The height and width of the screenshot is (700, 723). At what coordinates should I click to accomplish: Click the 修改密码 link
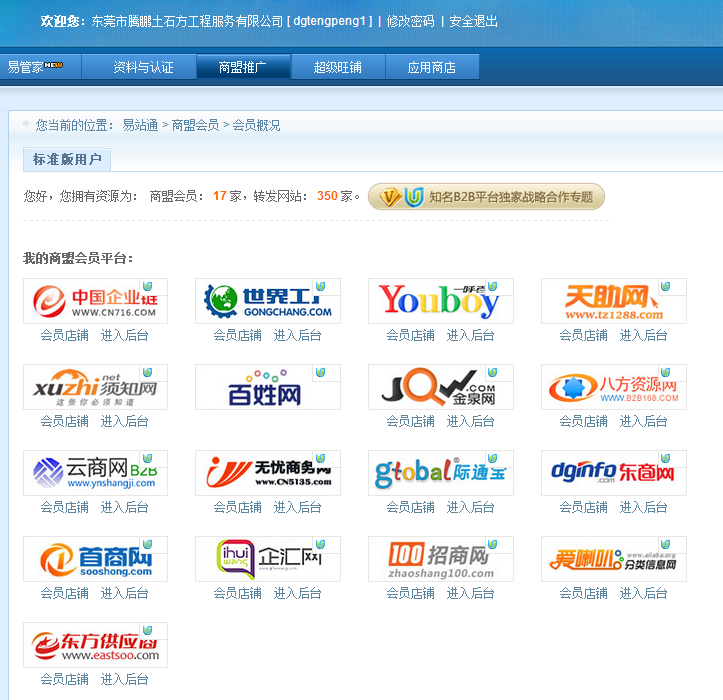pyautogui.click(x=410, y=21)
